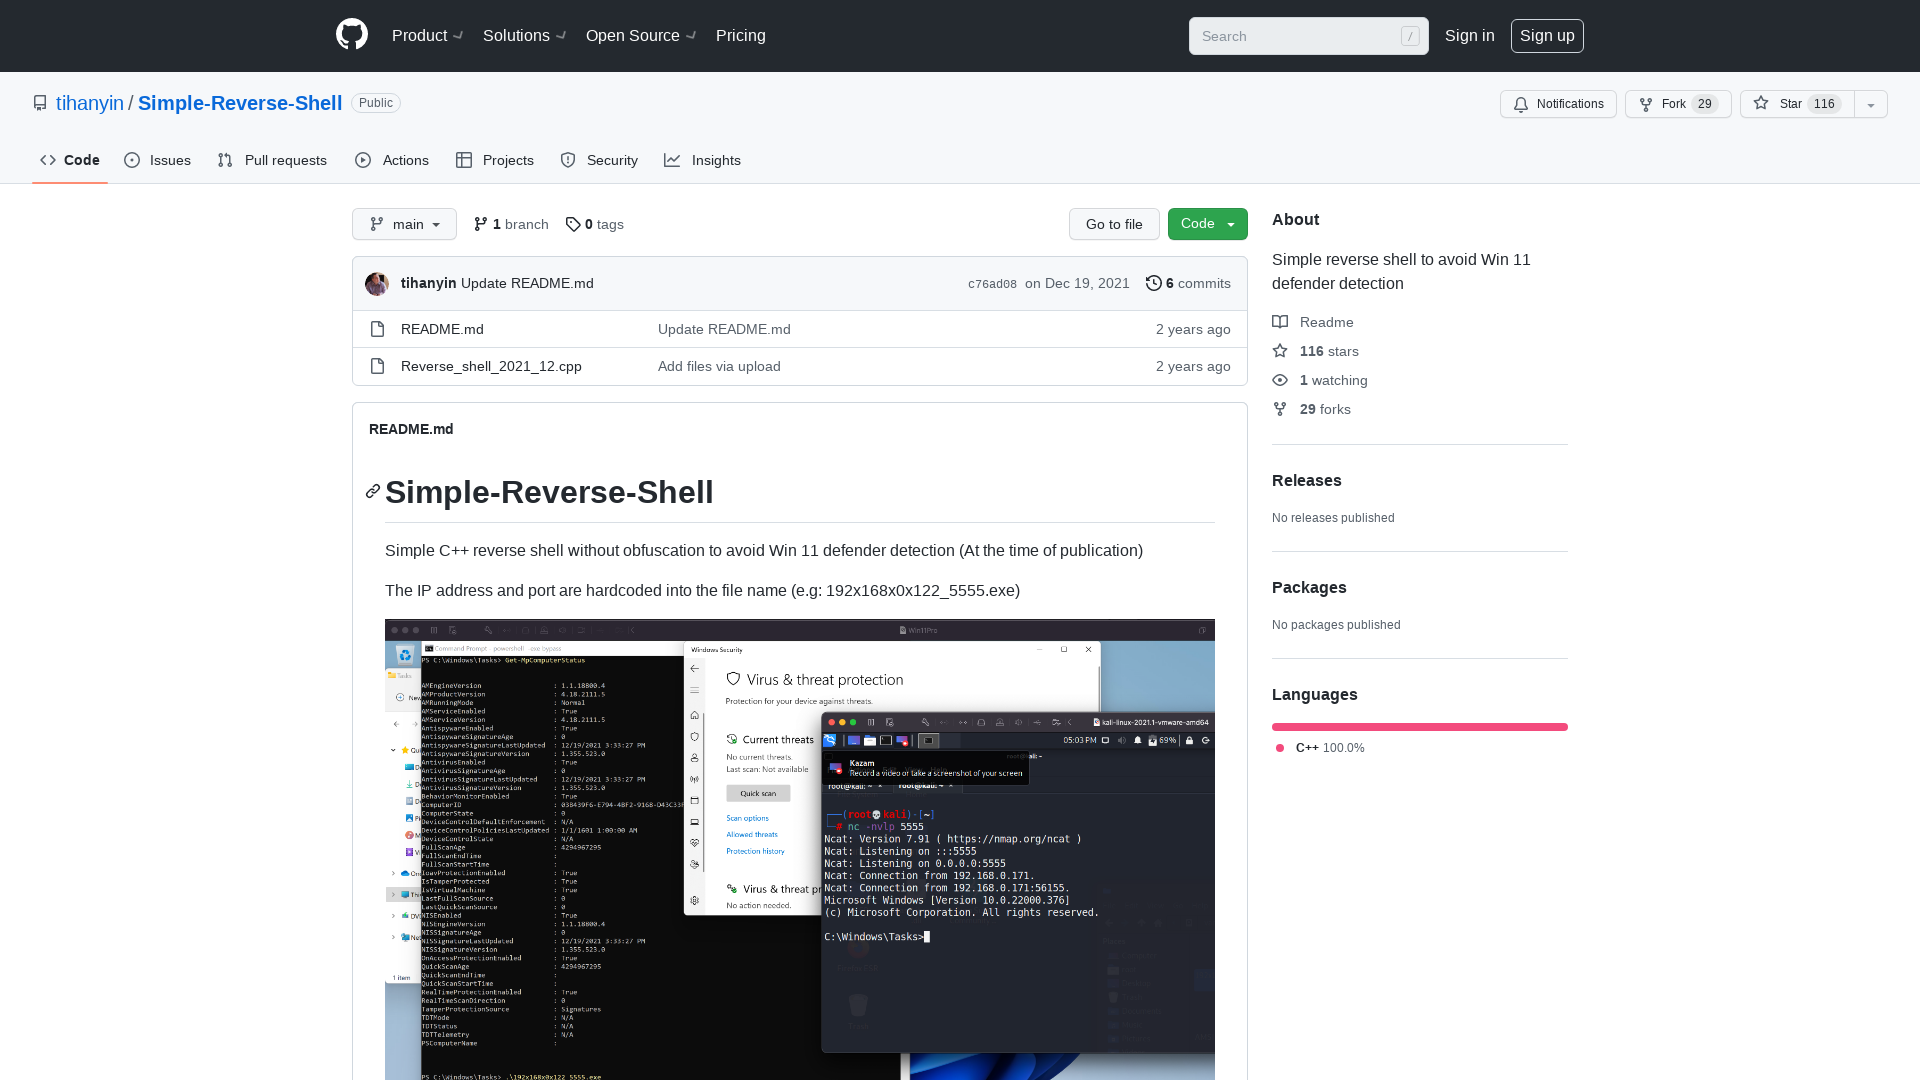The height and width of the screenshot is (1080, 1920).
Task: Click the 'No releases published' text
Action: click(1333, 518)
